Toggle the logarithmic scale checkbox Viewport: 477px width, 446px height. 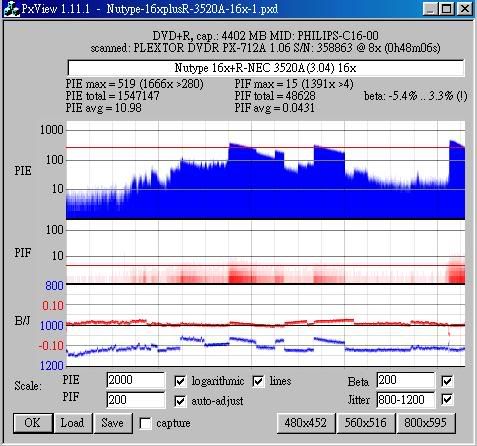(x=180, y=381)
